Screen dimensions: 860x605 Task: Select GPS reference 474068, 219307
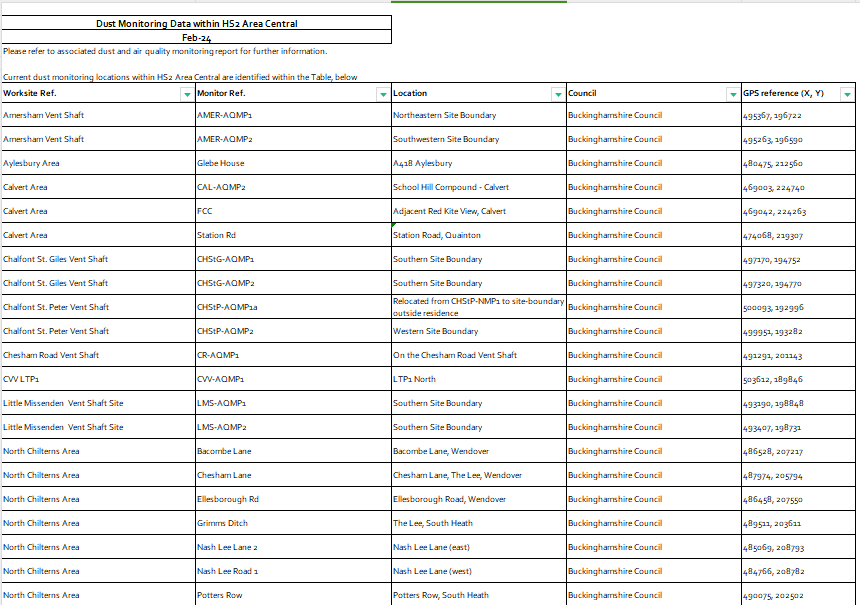pos(773,235)
